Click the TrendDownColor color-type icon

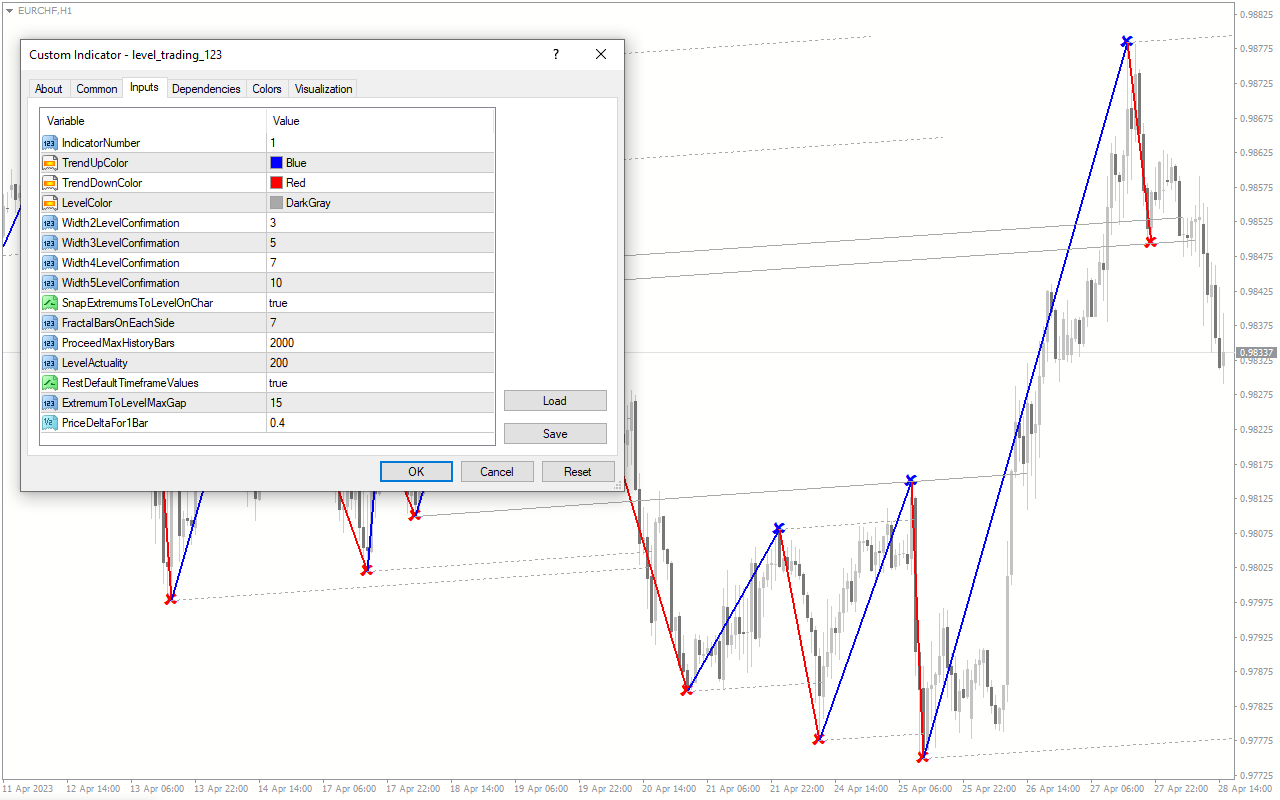pyautogui.click(x=50, y=183)
